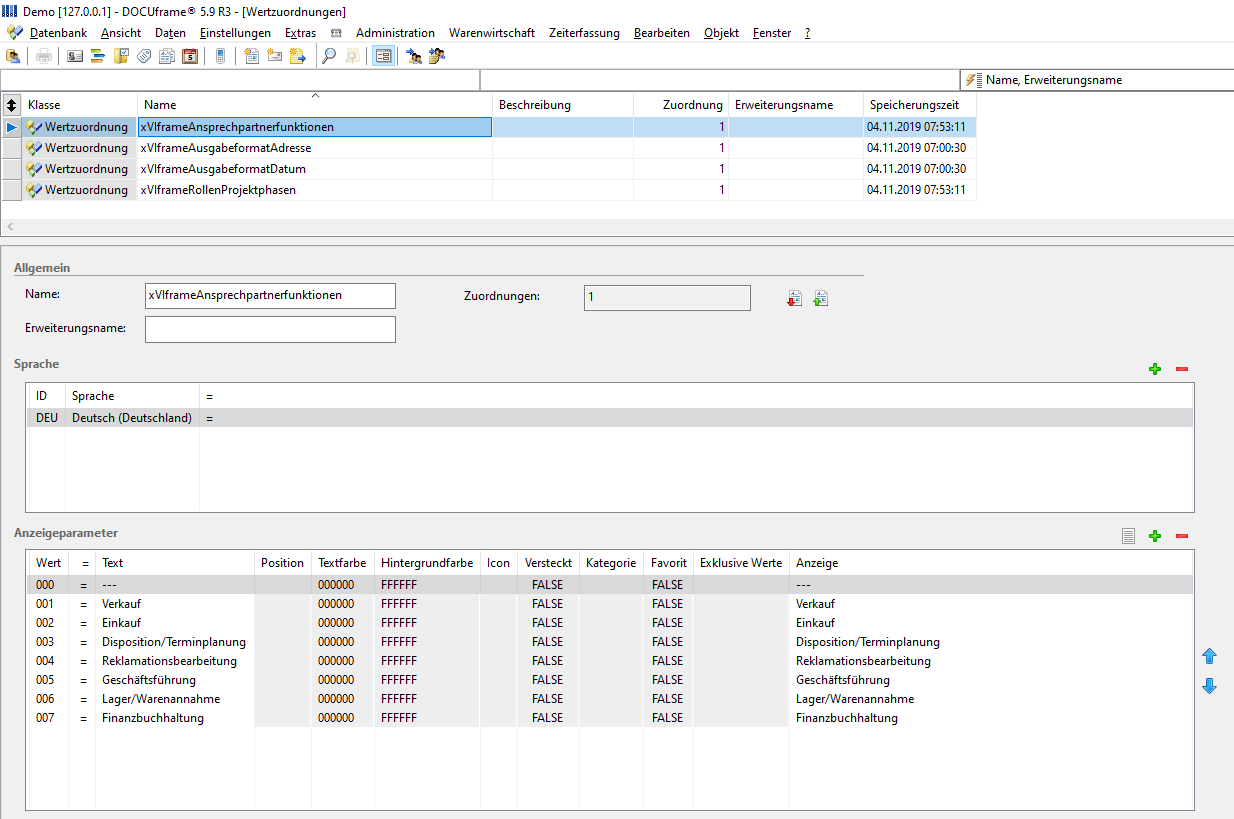Image resolution: width=1234 pixels, height=819 pixels.
Task: Sort list by Speicherungszeit column header
Action: [x=920, y=104]
